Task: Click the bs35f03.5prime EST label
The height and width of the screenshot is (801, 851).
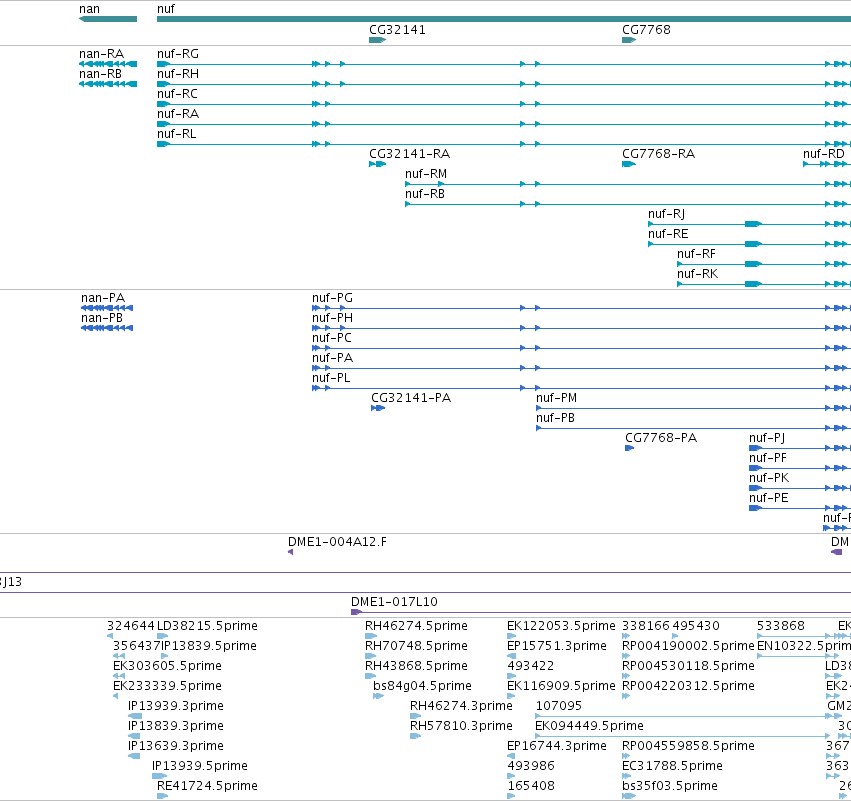Action: point(670,786)
